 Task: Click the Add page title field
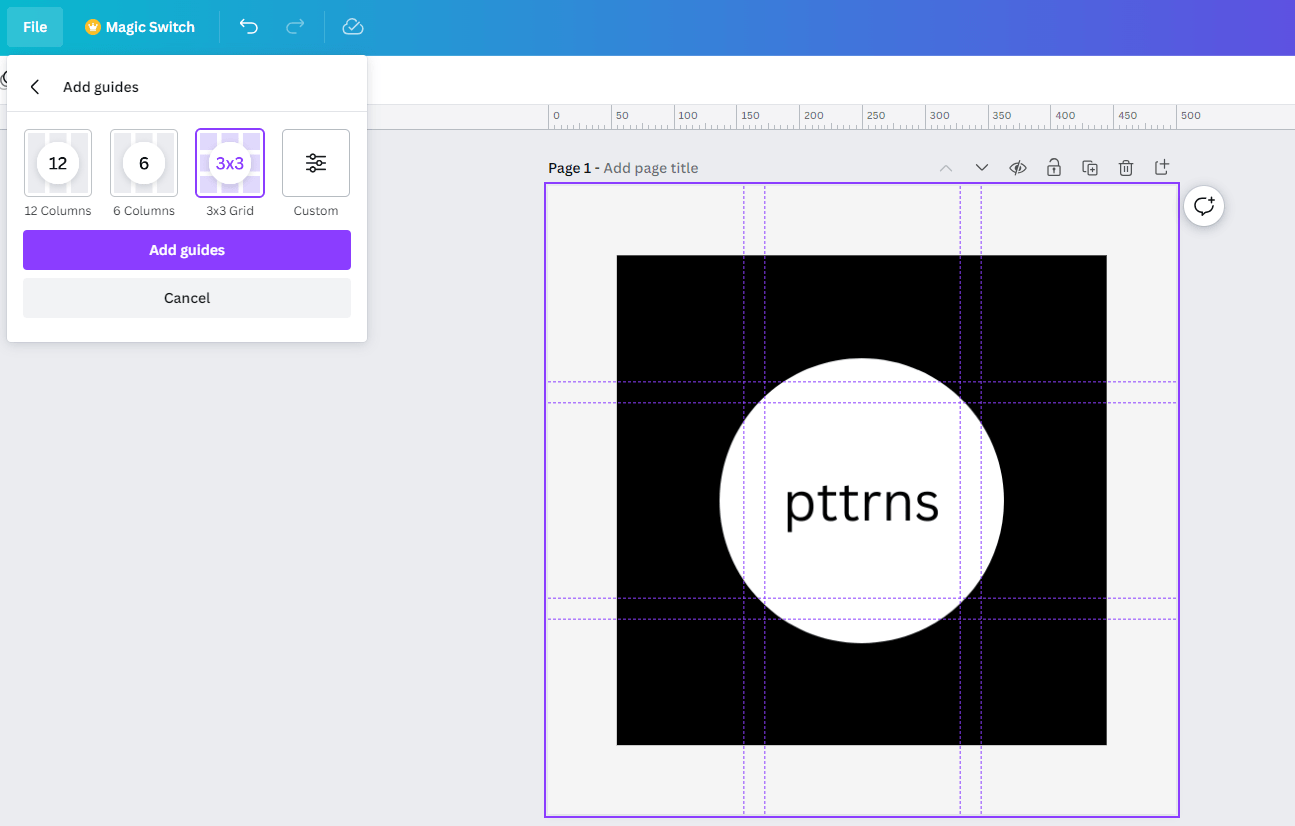coord(651,167)
